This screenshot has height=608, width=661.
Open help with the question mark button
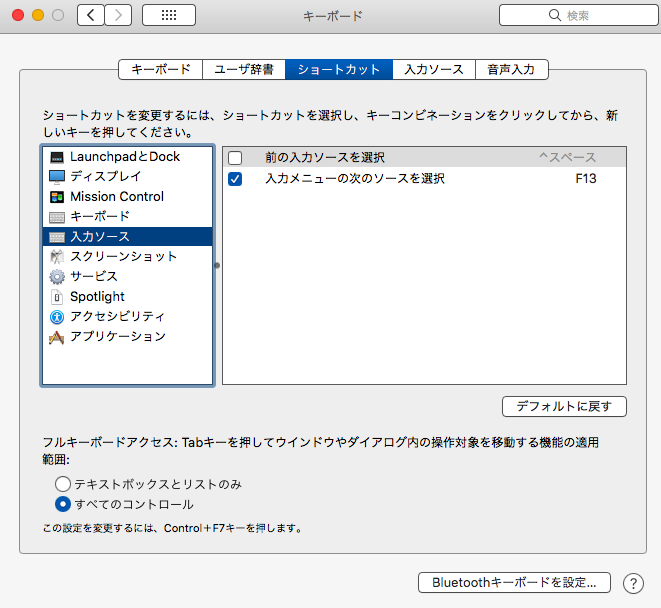point(633,584)
